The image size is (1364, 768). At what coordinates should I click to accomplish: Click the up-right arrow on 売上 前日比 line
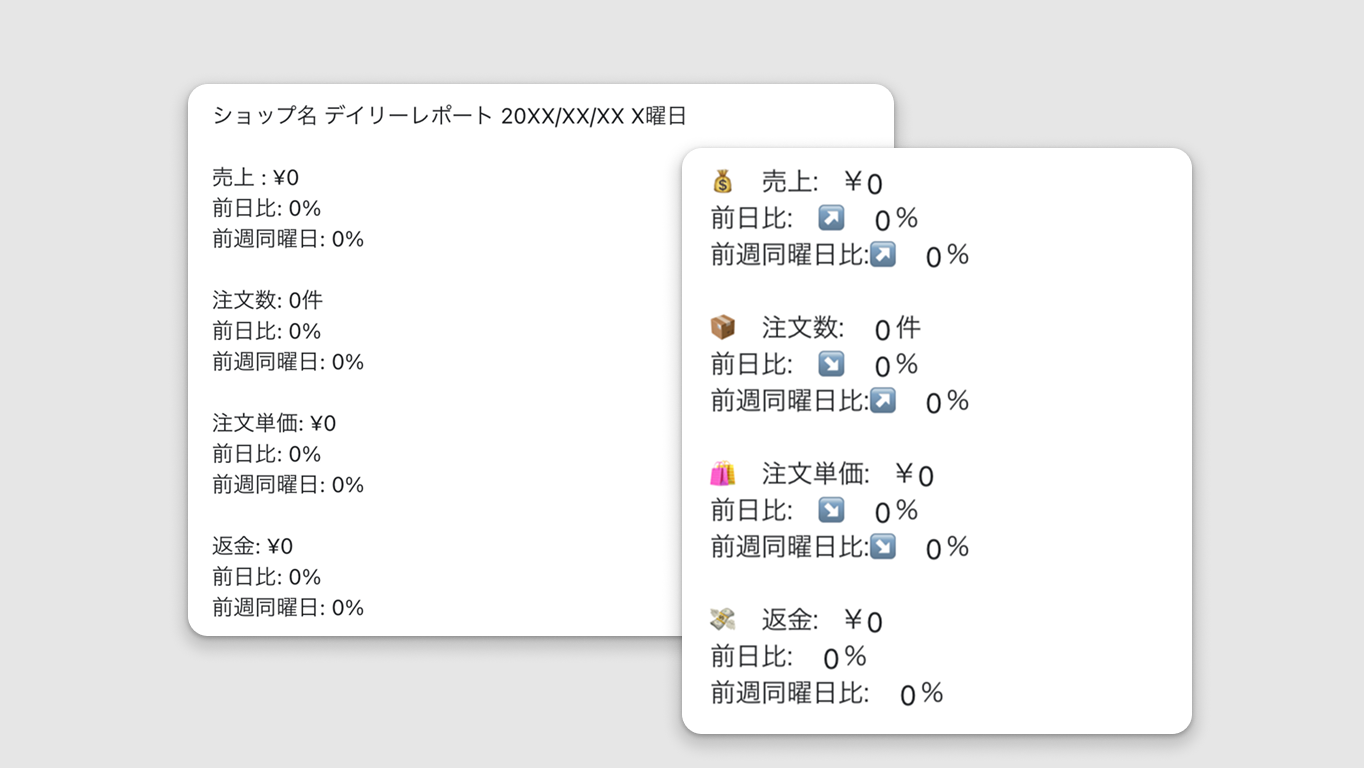831,218
